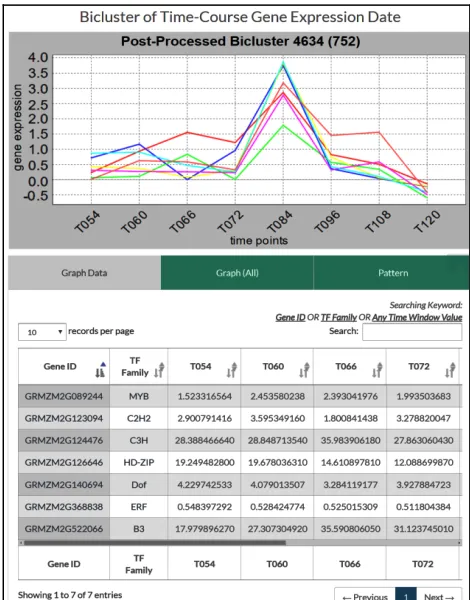Click the Showing 1 to 7 of 7 entries text
Screen dimensions: 470x600
tap(70, 595)
